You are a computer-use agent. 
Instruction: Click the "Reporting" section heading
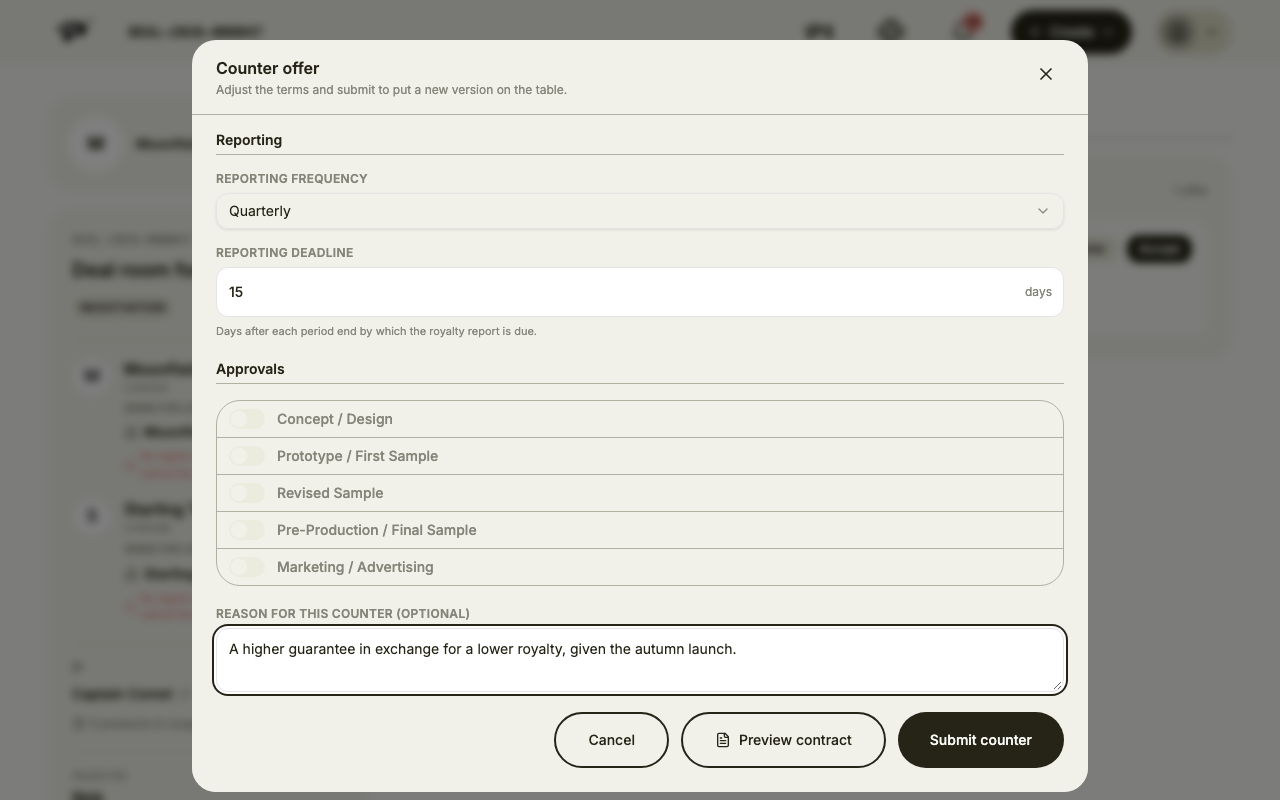[x=249, y=140]
